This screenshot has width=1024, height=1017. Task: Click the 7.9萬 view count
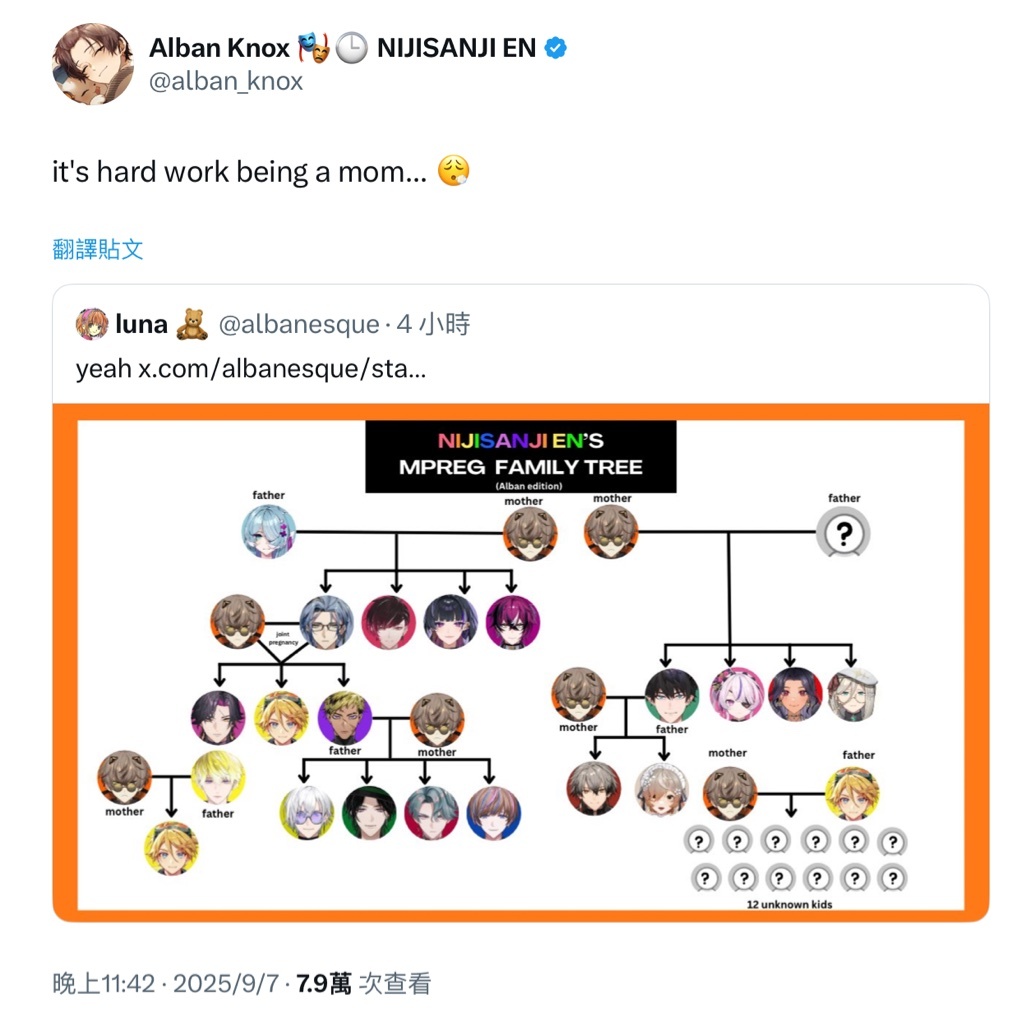pyautogui.click(x=324, y=984)
